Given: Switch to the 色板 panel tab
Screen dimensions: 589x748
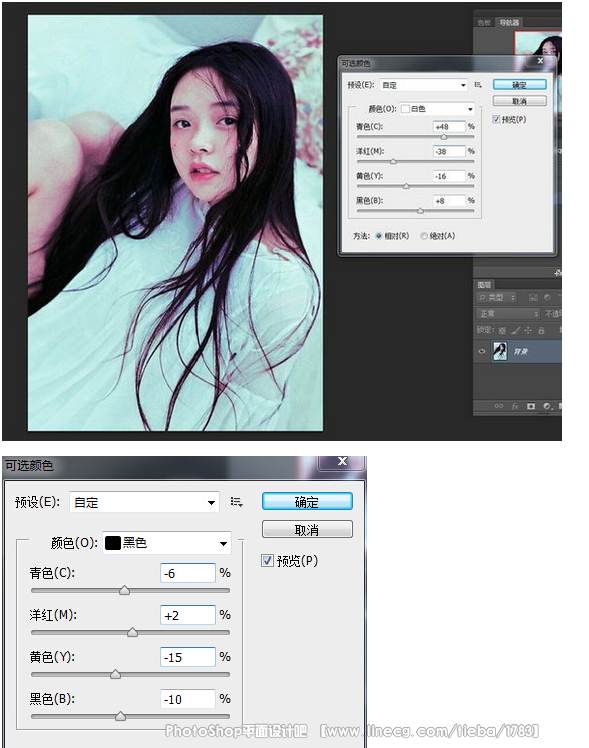Looking at the screenshot, I should pos(484,22).
